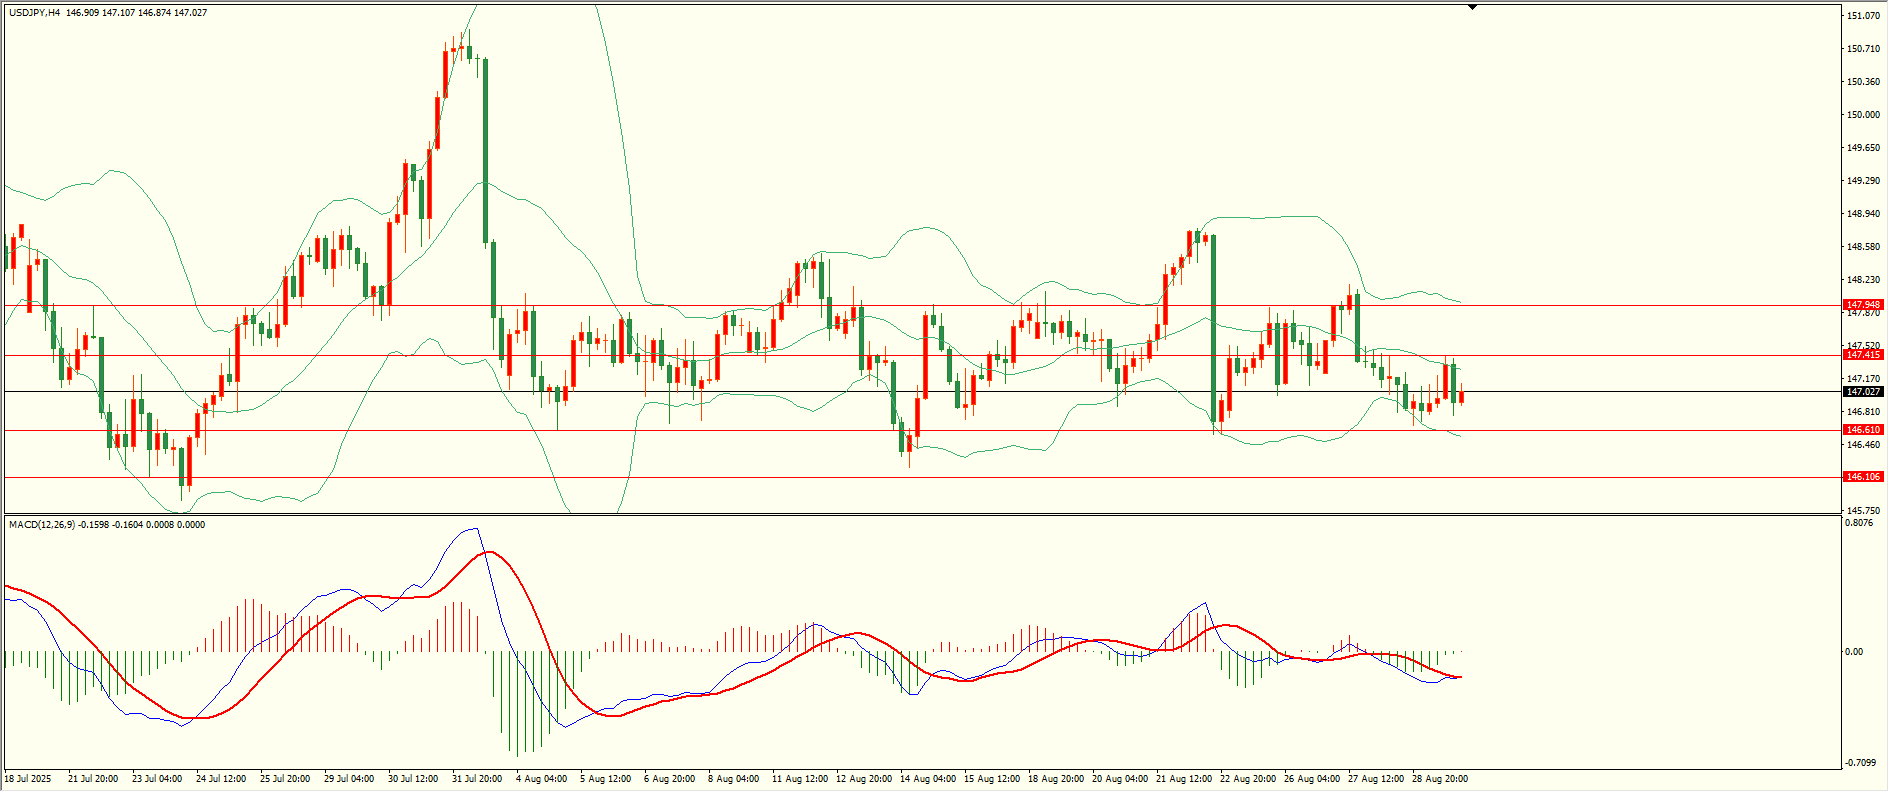Click the 14 Aug 04:00 time label
The height and width of the screenshot is (792, 1889).
tap(928, 779)
